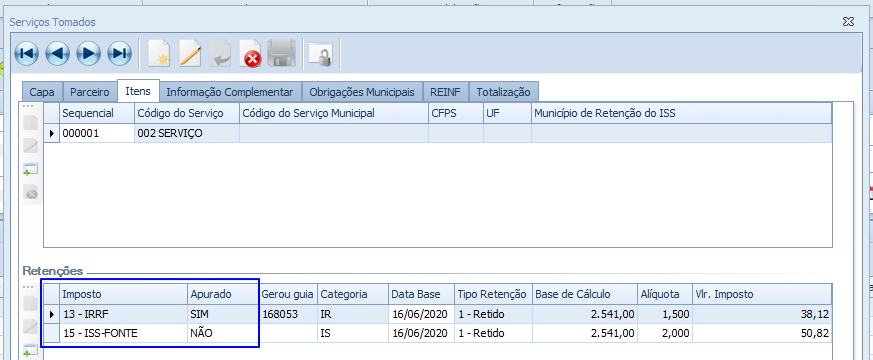Image resolution: width=873 pixels, height=360 pixels.
Task: Open the Parceiro tab
Action: (x=90, y=92)
